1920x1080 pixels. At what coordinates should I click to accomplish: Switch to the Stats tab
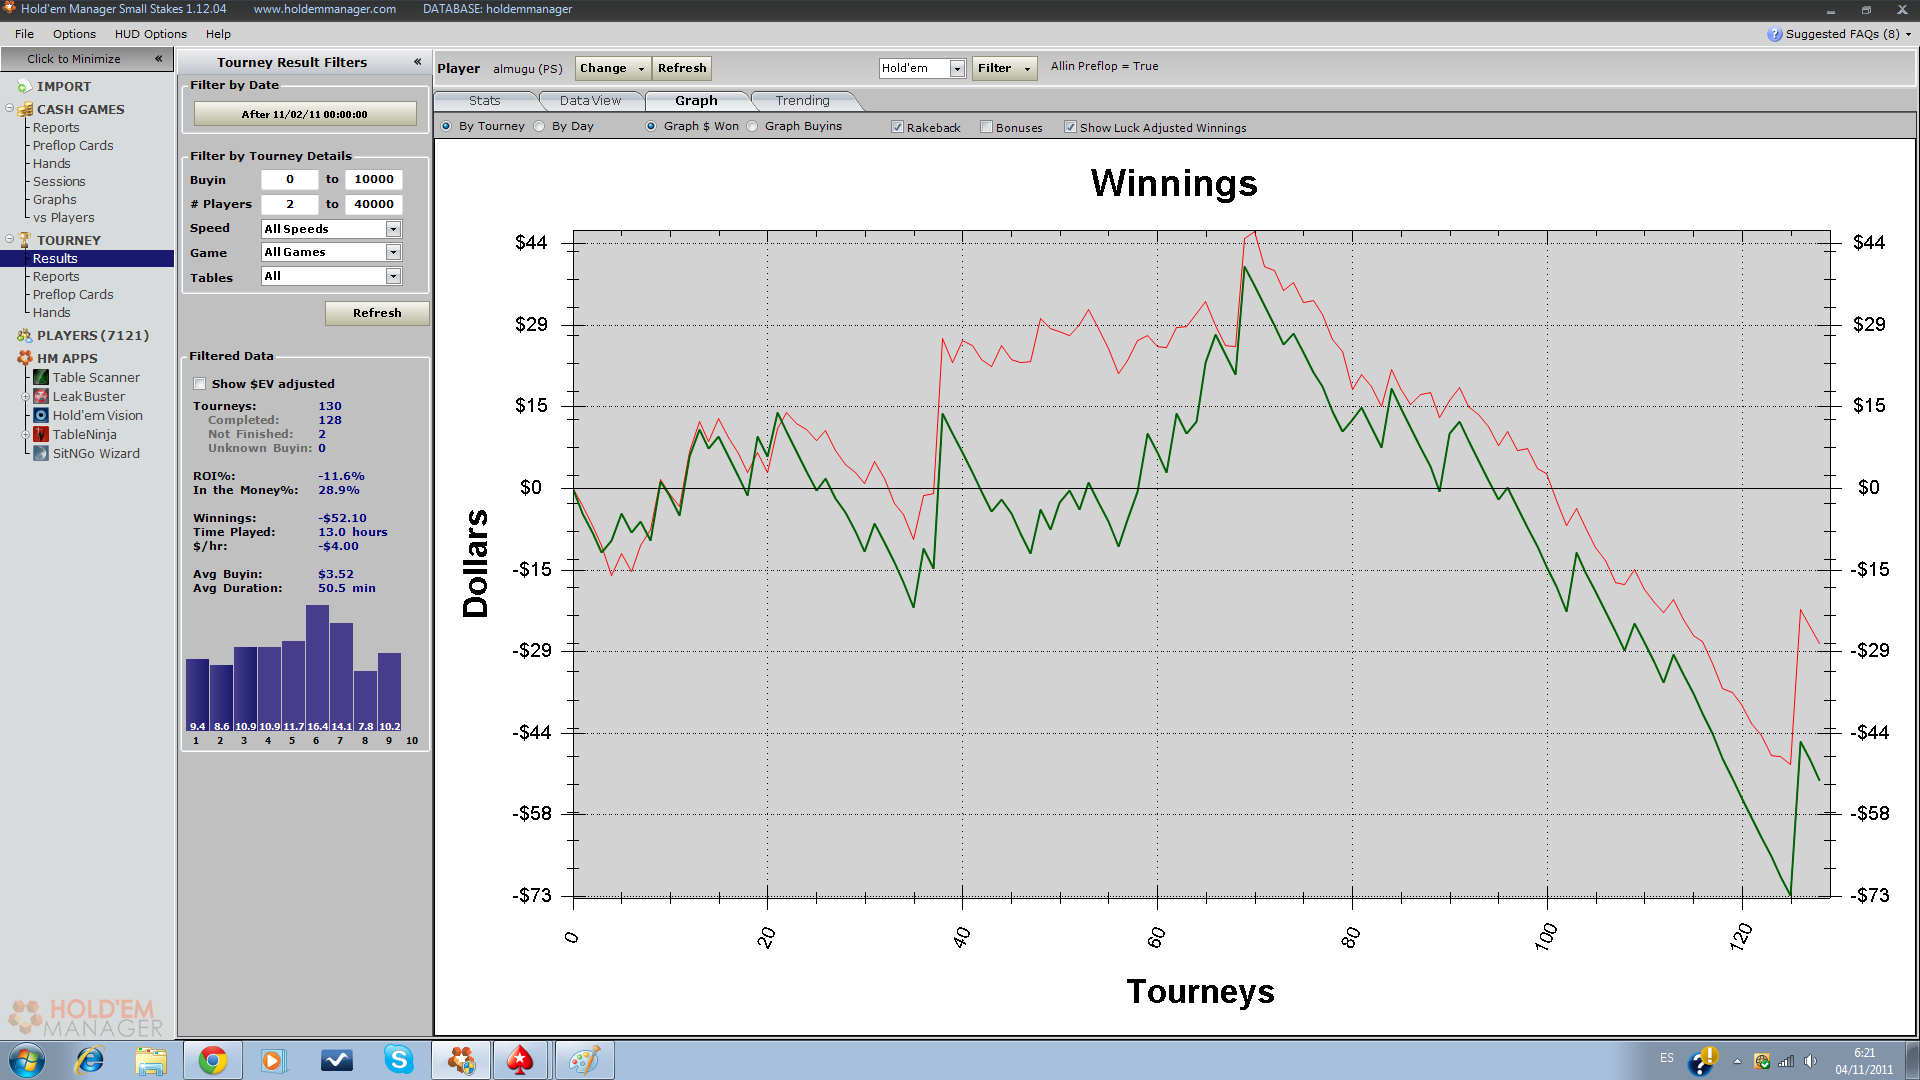tap(484, 101)
